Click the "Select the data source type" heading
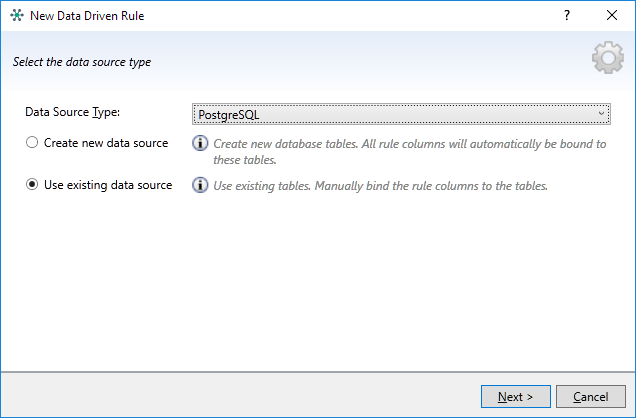This screenshot has height=418, width=636. click(x=82, y=62)
